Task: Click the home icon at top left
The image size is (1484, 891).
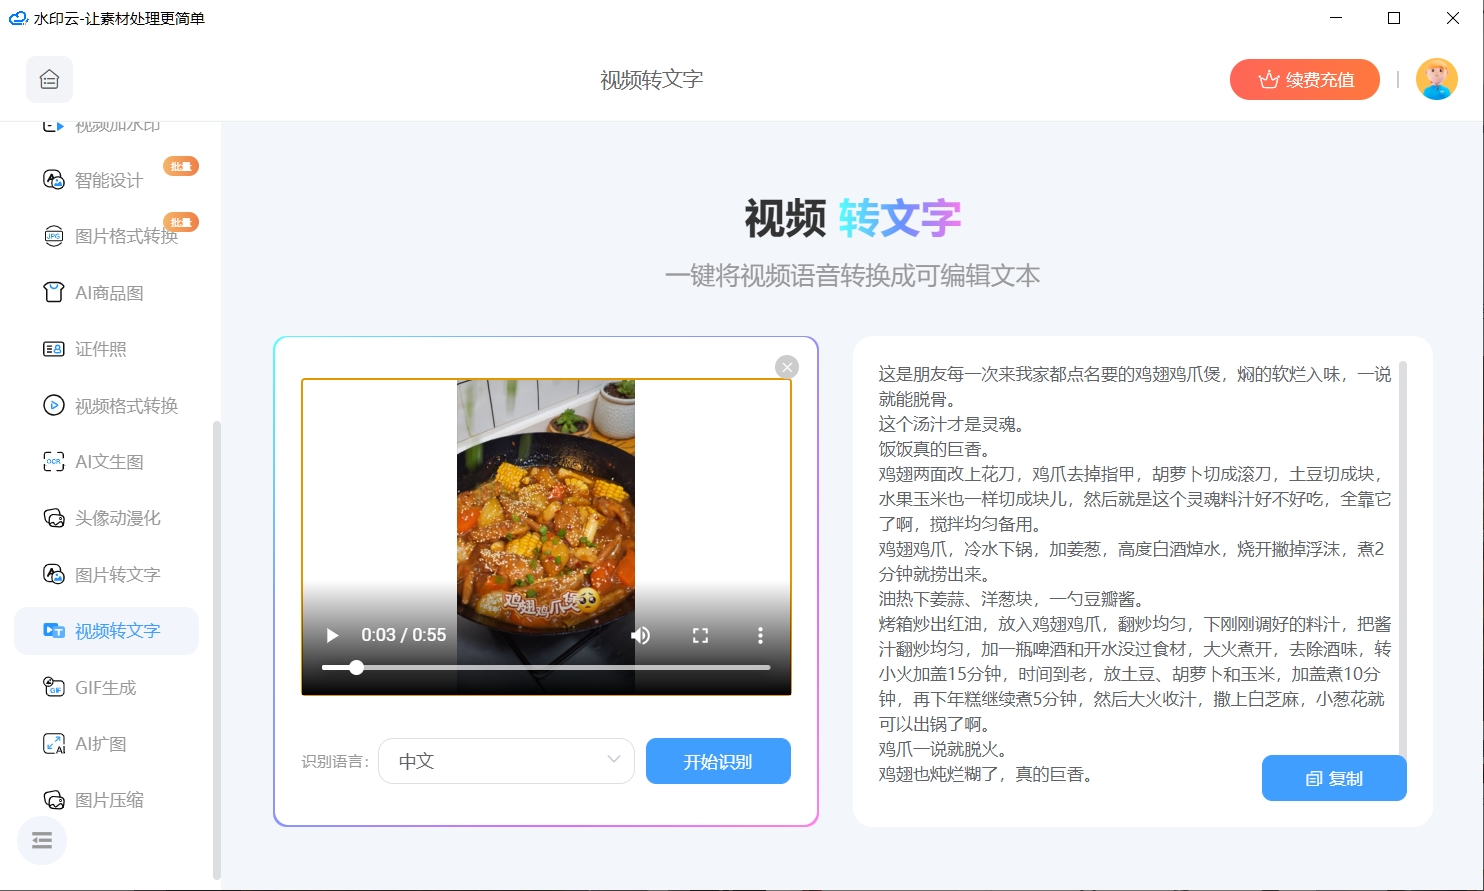Action: click(49, 79)
